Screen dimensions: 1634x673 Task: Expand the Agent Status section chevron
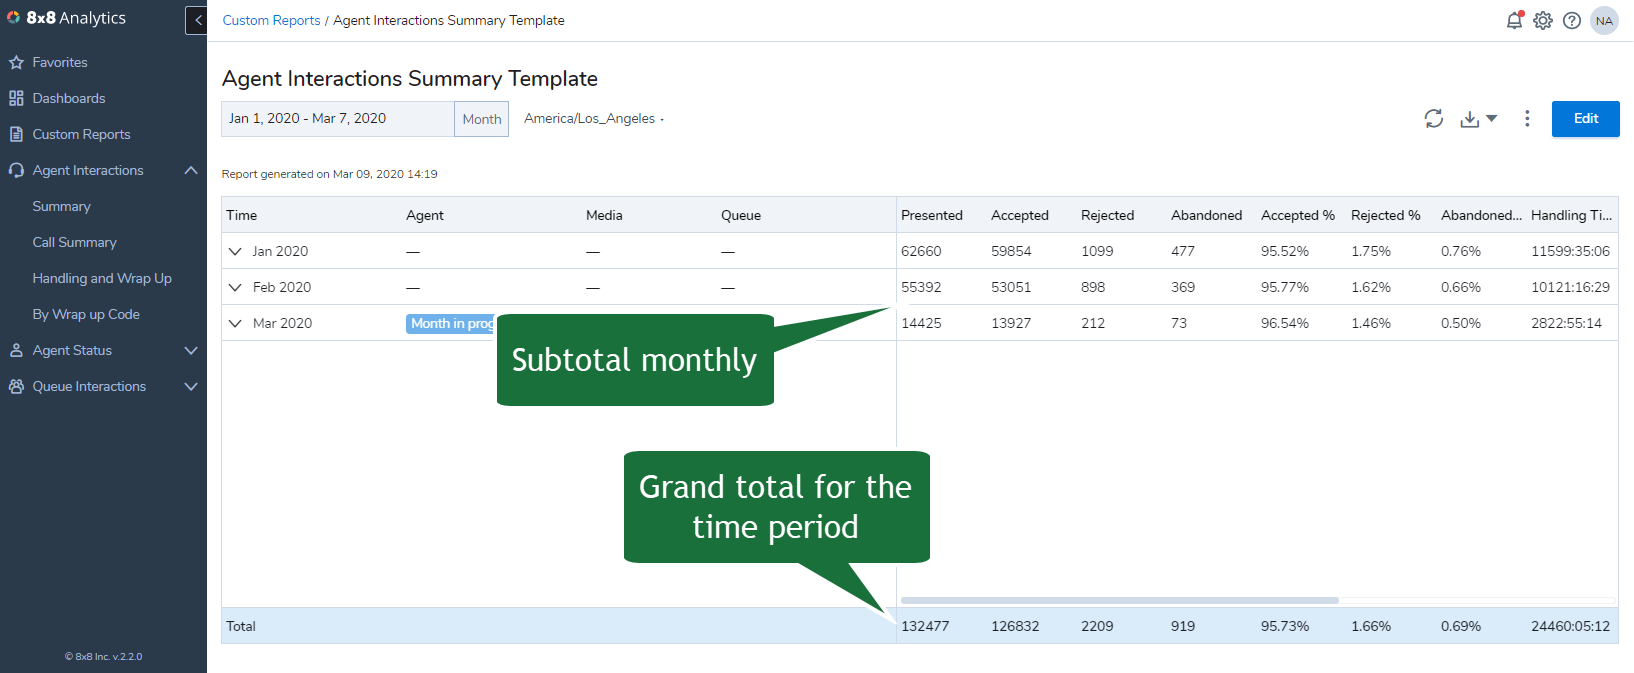click(191, 350)
